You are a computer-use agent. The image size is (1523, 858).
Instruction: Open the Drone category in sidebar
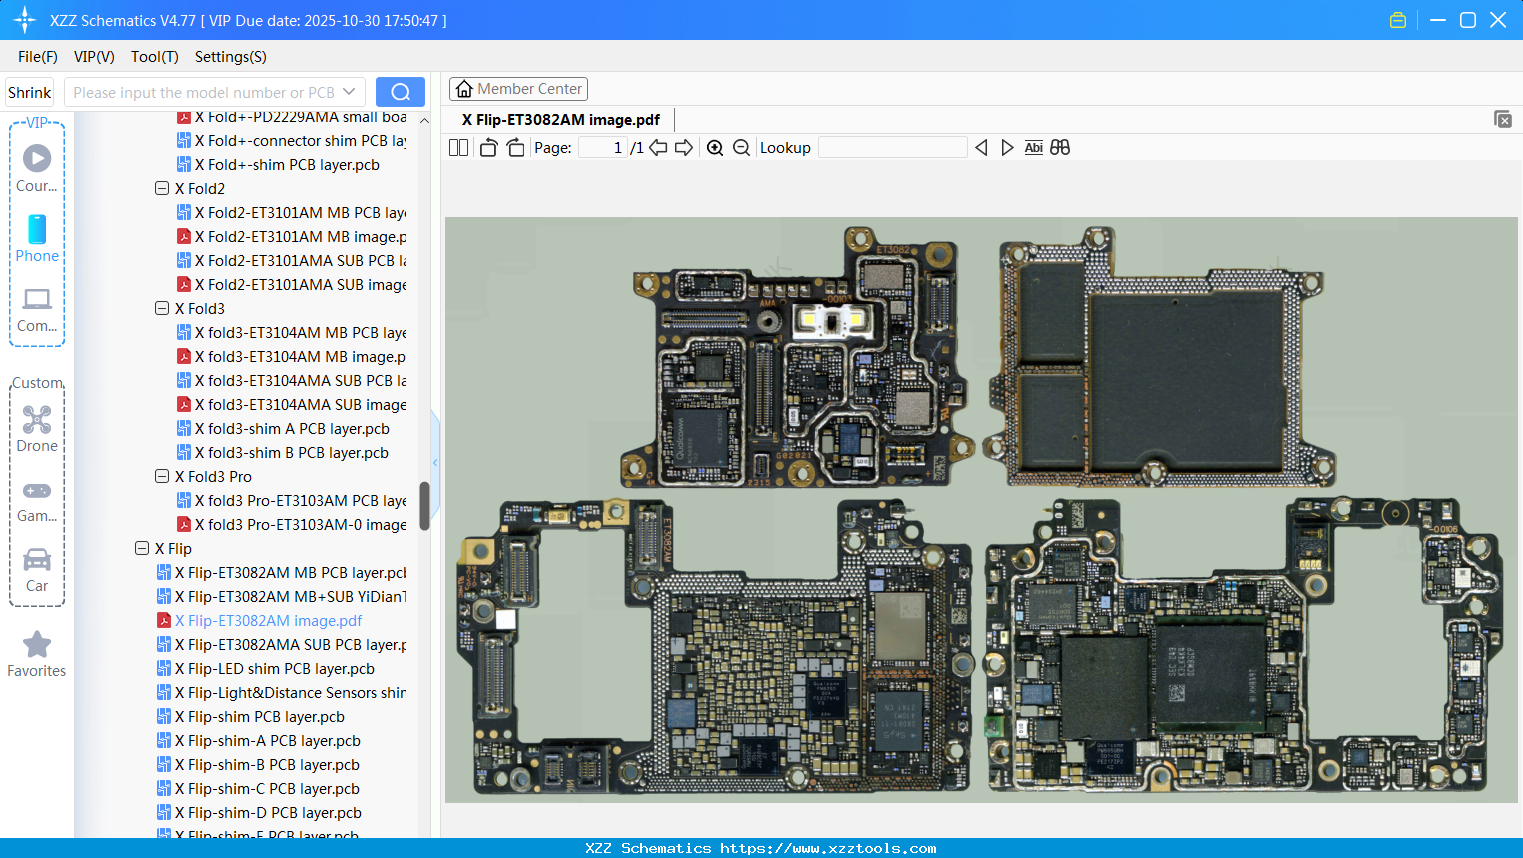37,429
